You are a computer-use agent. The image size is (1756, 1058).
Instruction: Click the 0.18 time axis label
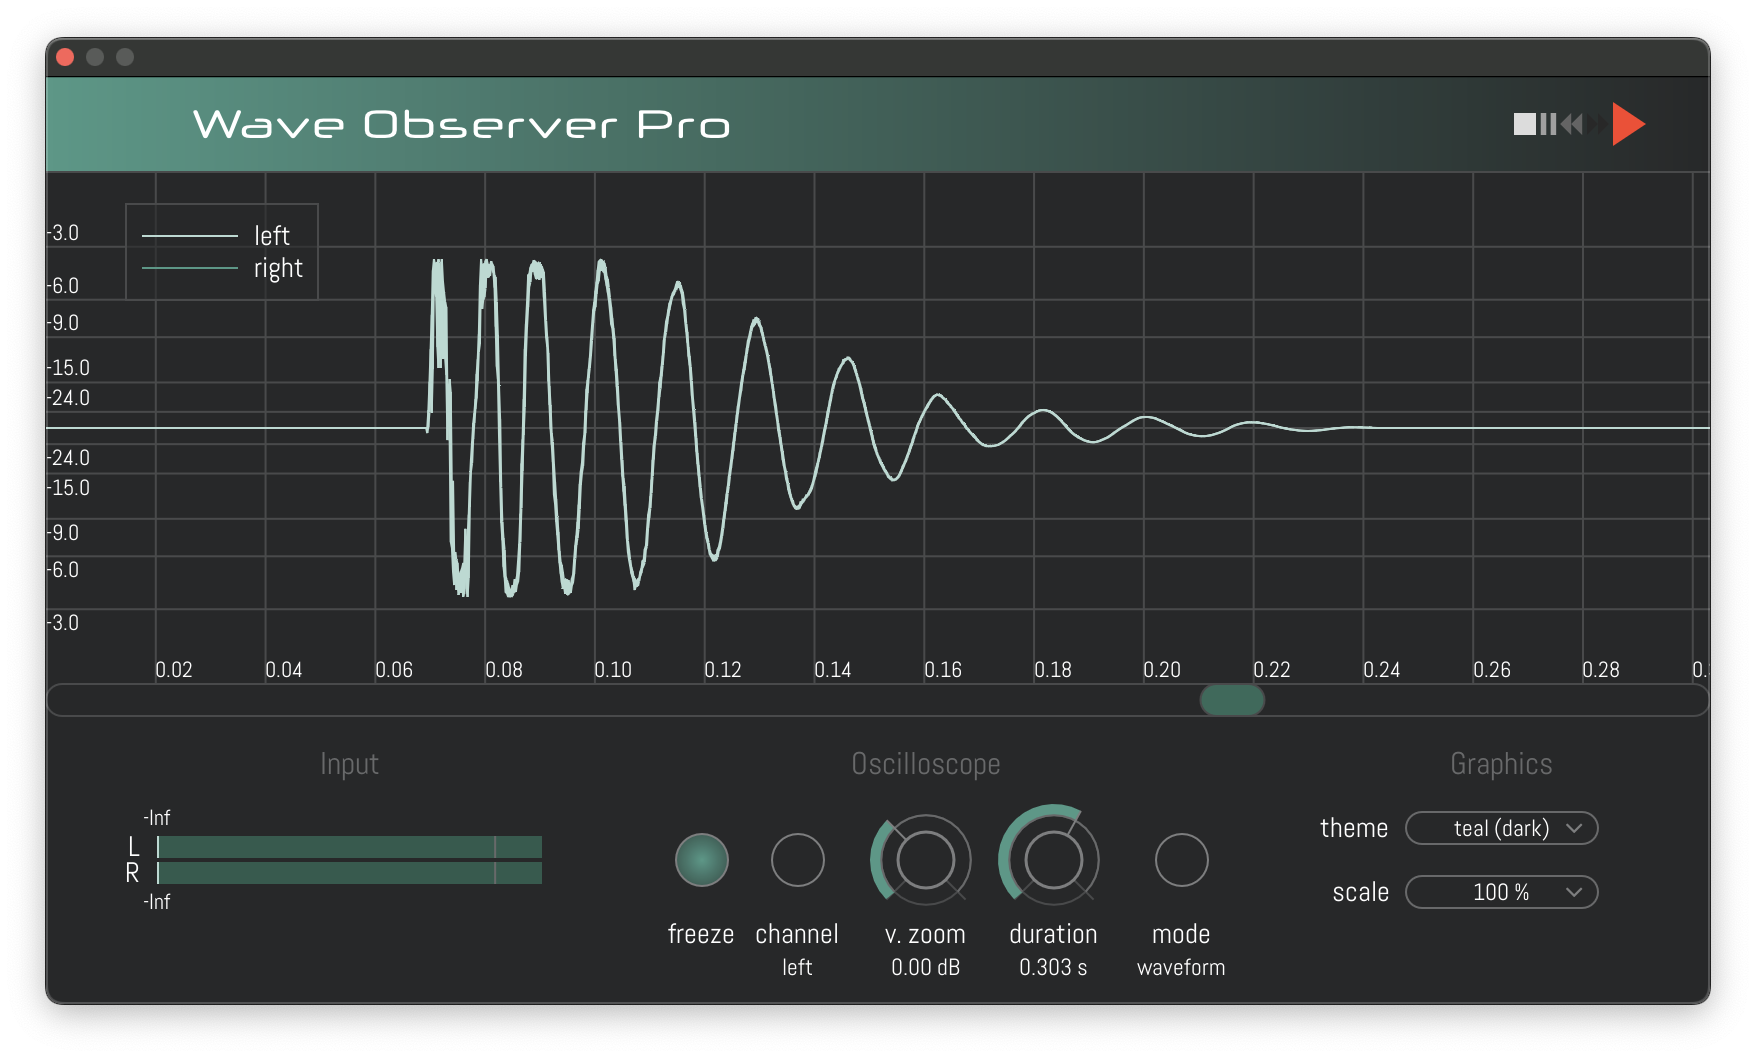click(1053, 670)
